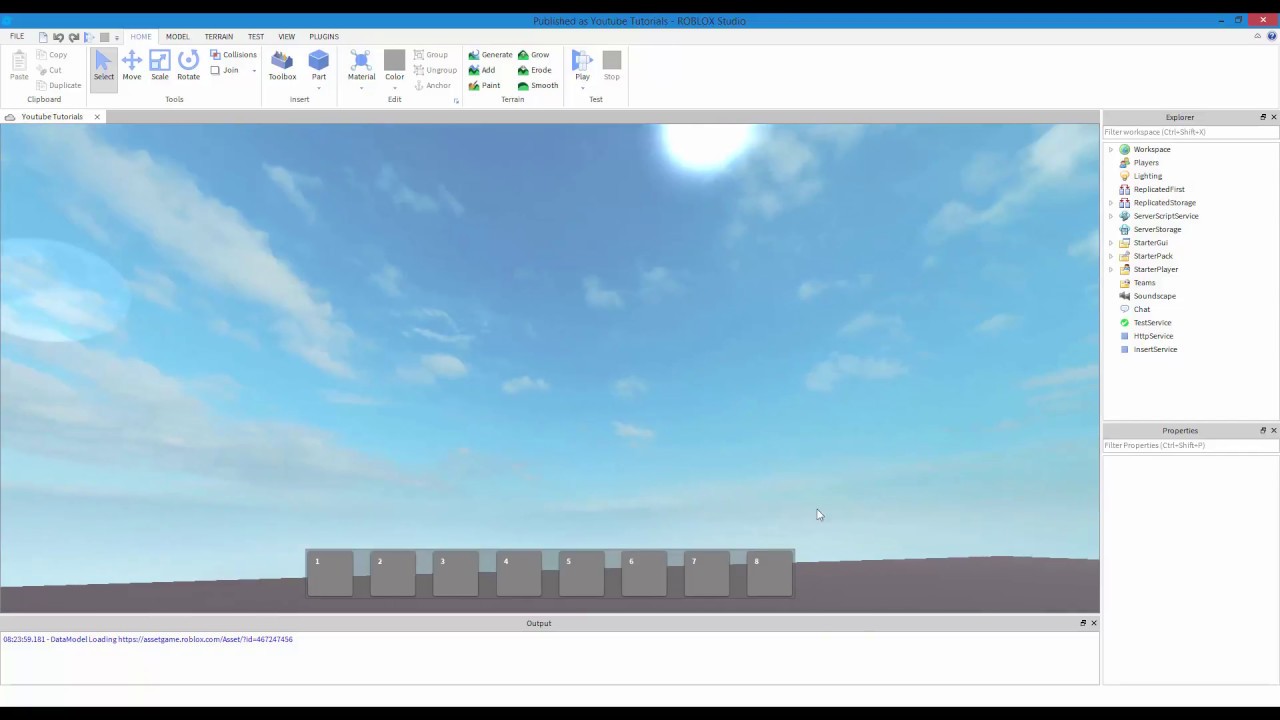Viewport: 1280px width, 720px height.
Task: Select the Move tool
Action: 132,66
